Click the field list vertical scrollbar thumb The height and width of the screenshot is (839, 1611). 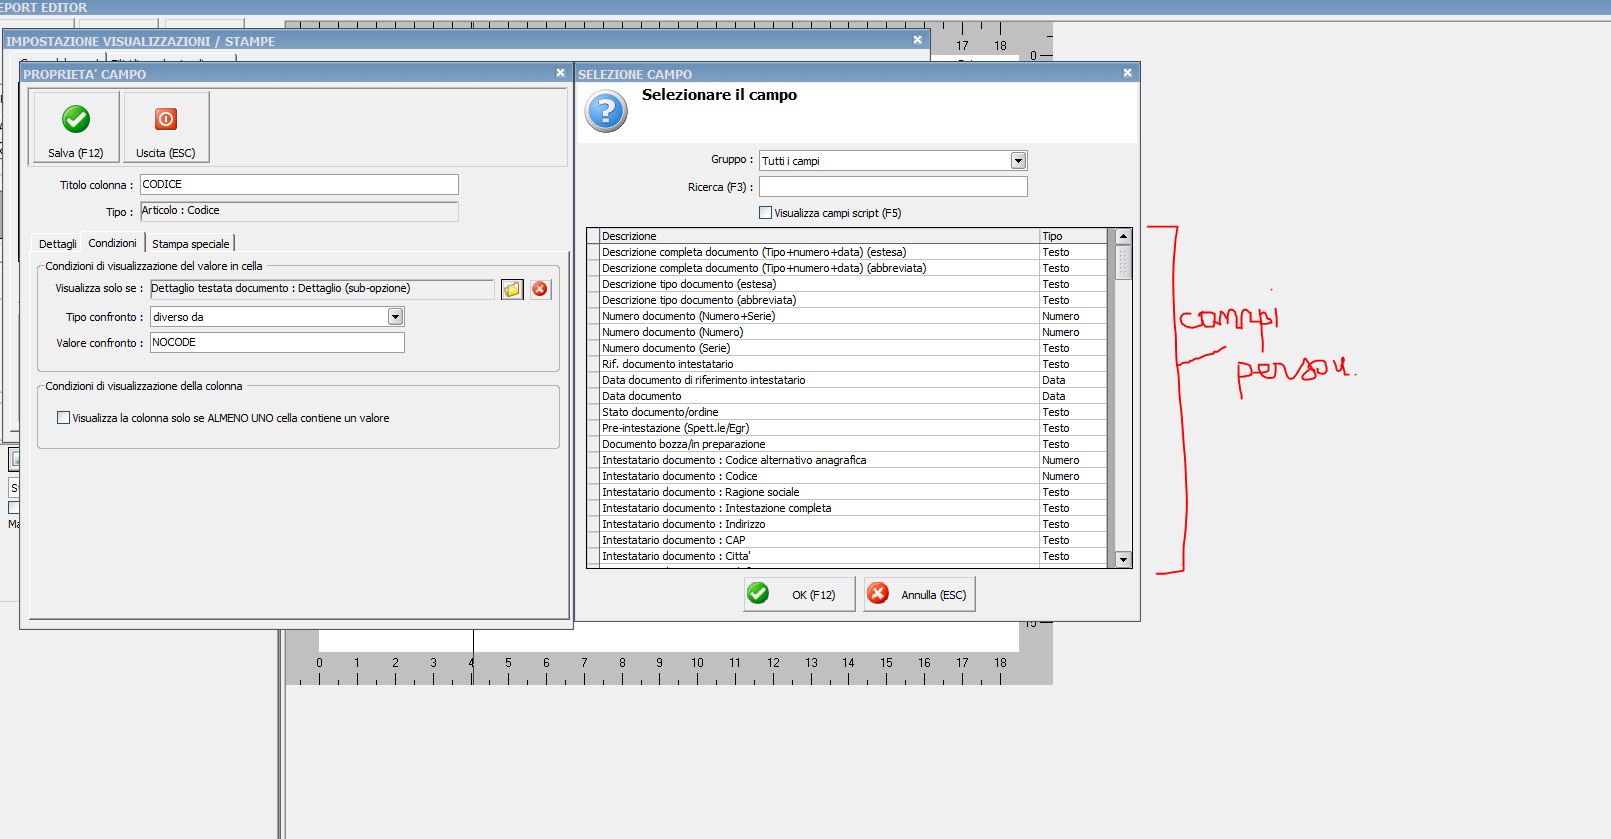tap(1123, 263)
